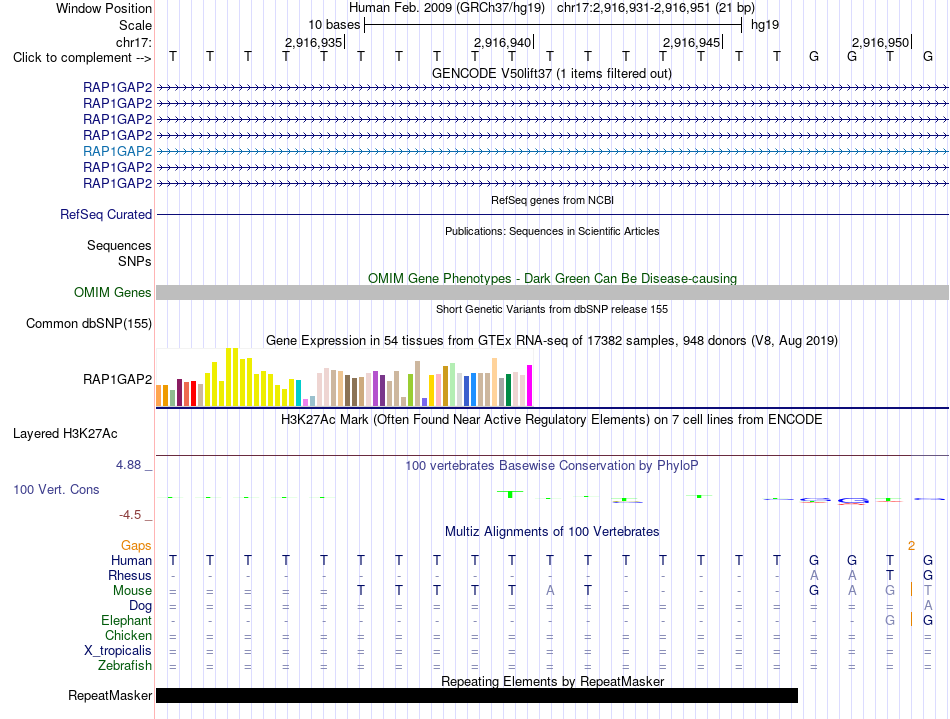Click the GTEx Gene Expression track title

coord(552,340)
